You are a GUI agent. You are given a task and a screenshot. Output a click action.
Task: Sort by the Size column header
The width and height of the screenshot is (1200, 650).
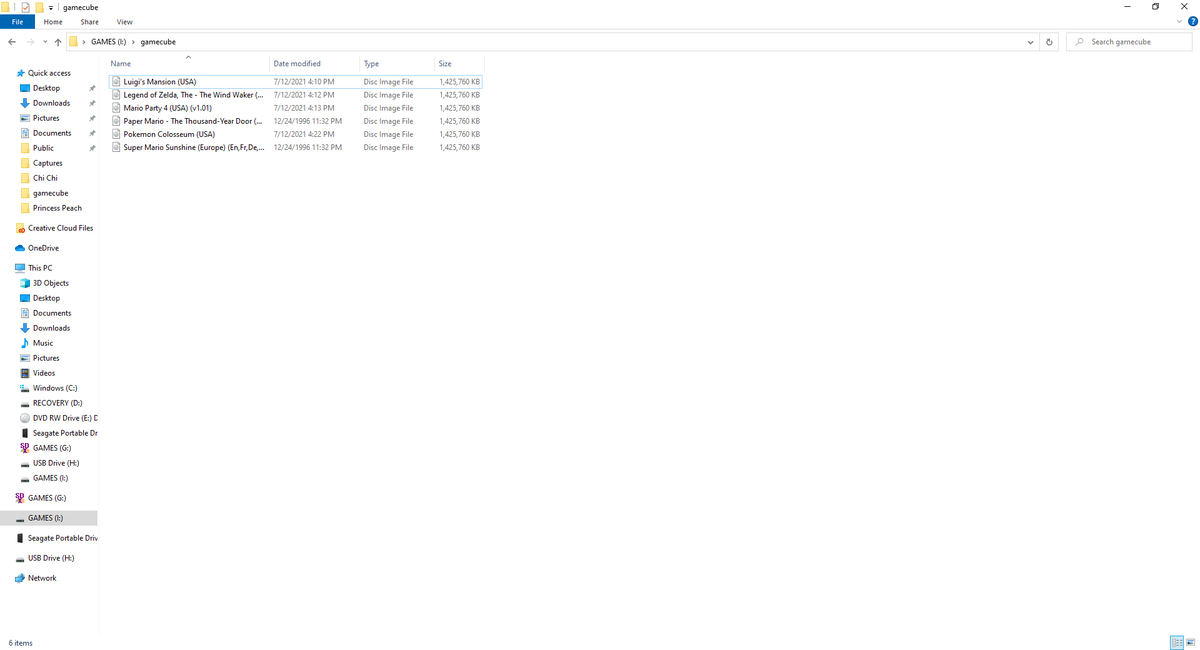pyautogui.click(x=459, y=64)
